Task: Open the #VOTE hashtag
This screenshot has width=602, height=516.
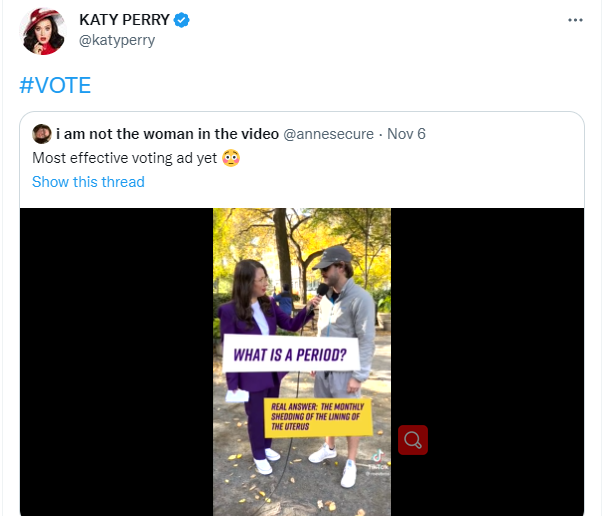Action: coord(55,85)
